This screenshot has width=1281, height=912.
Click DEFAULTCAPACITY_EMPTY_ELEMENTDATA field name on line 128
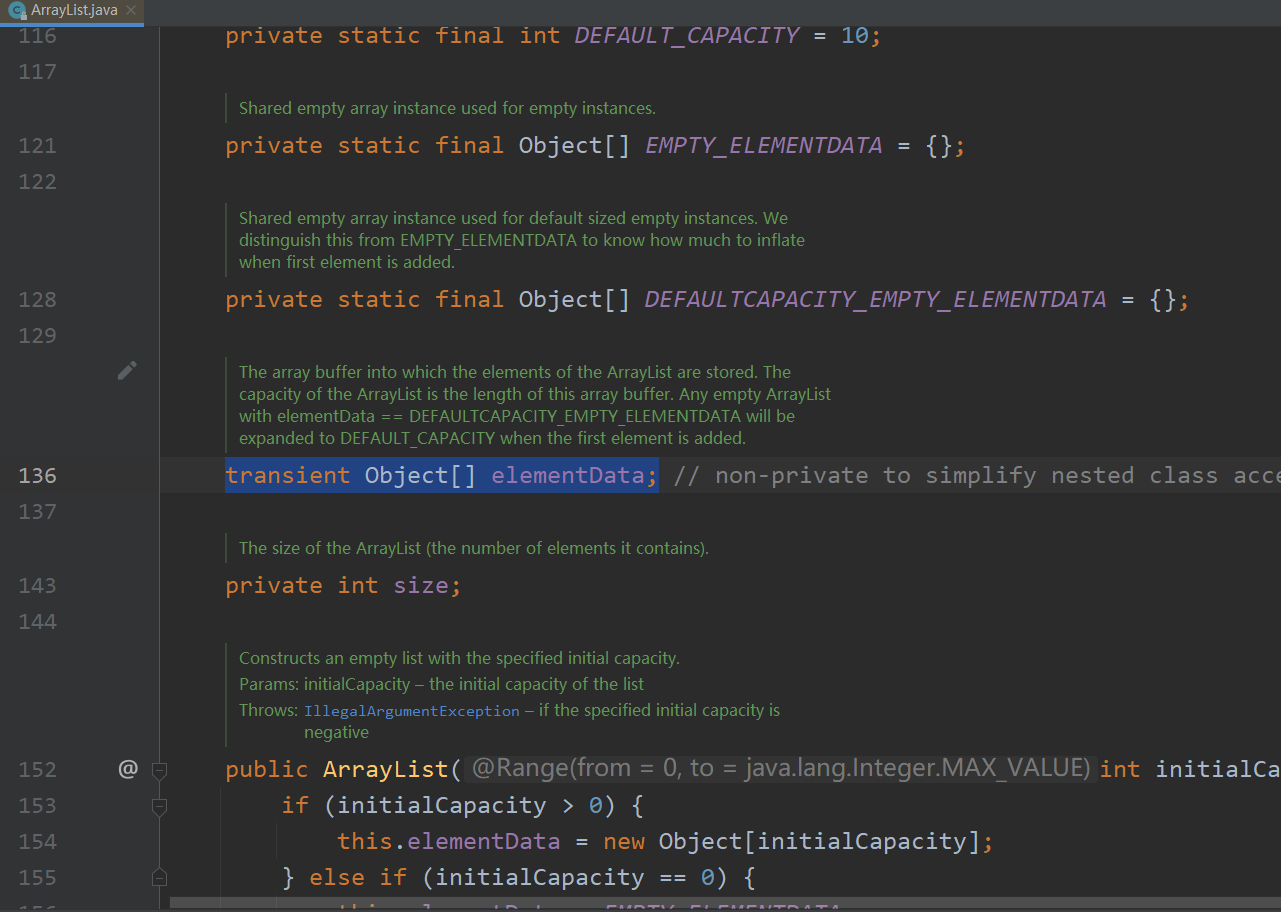876,300
